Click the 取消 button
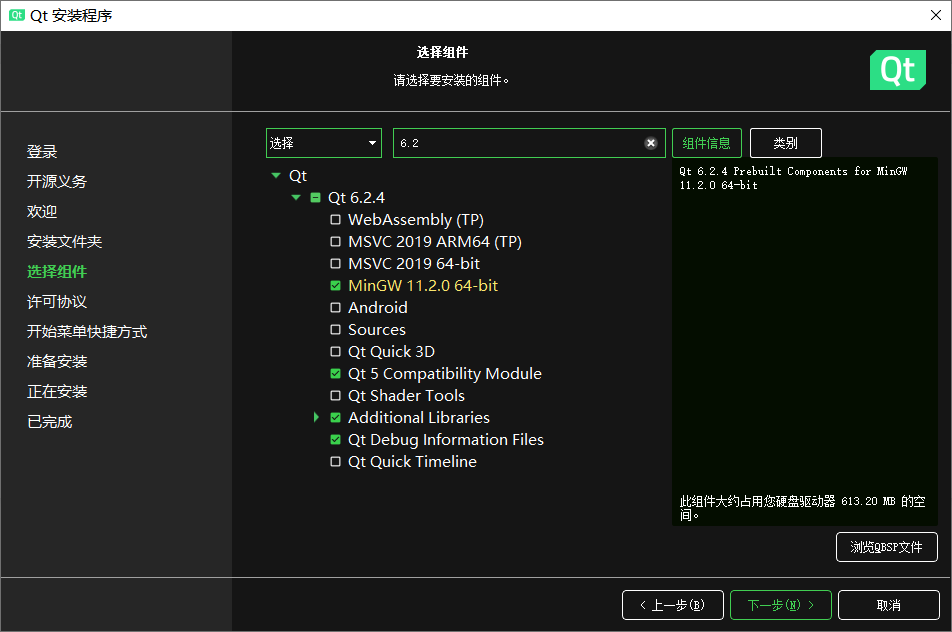This screenshot has width=952, height=632. tap(889, 605)
